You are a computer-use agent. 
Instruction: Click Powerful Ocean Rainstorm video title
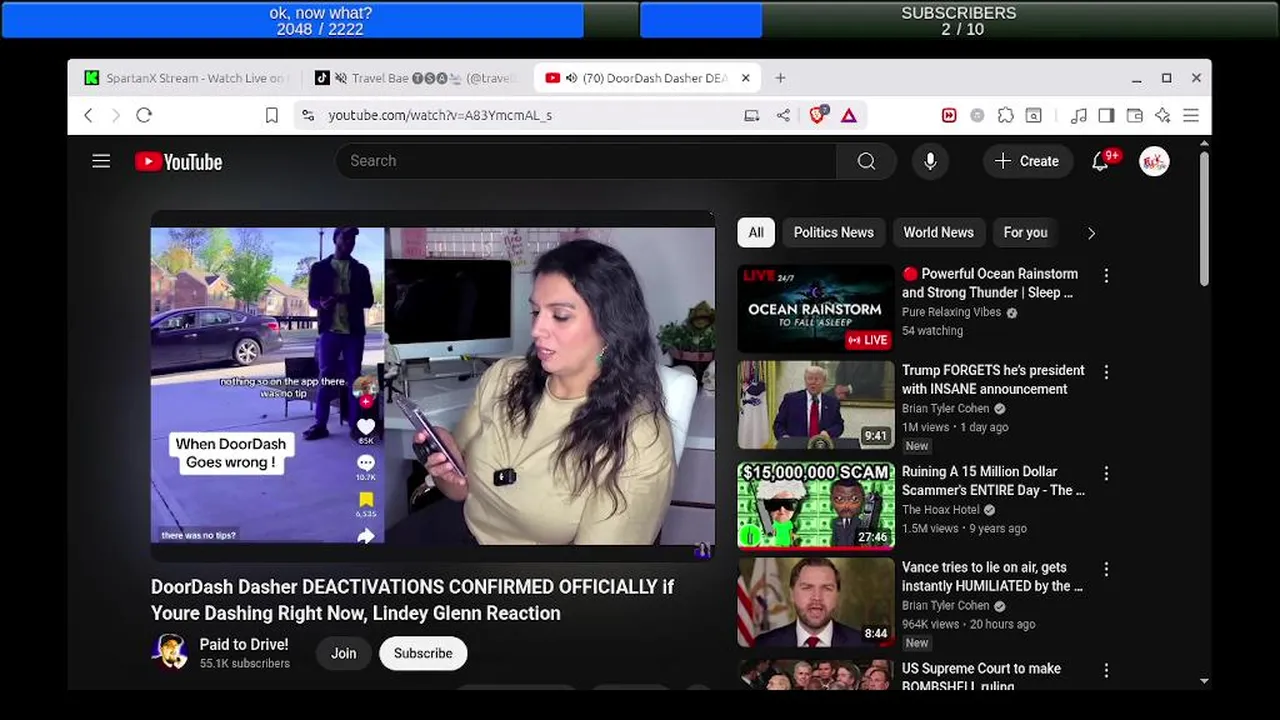point(990,283)
